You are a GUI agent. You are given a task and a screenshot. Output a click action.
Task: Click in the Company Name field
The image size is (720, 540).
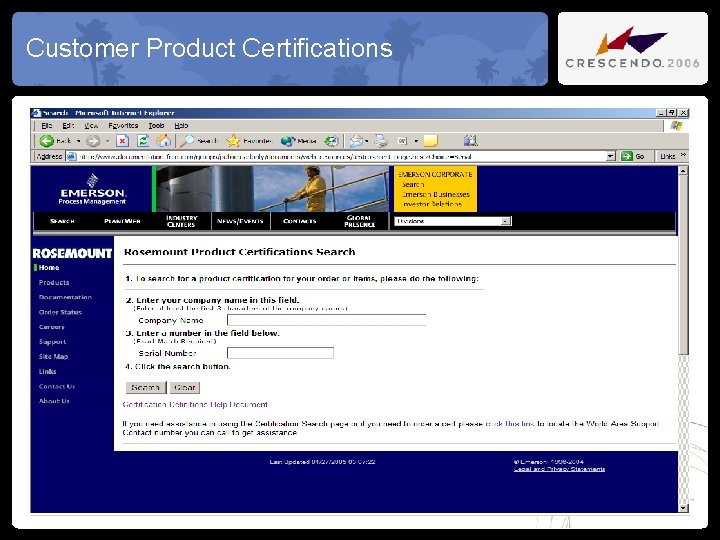326,320
